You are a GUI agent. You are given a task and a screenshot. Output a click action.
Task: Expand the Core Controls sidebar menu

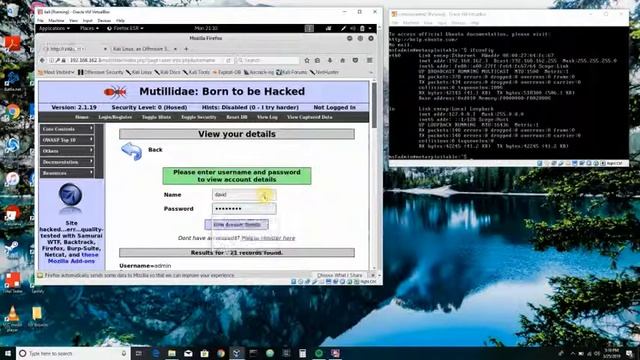pyautogui.click(x=67, y=129)
